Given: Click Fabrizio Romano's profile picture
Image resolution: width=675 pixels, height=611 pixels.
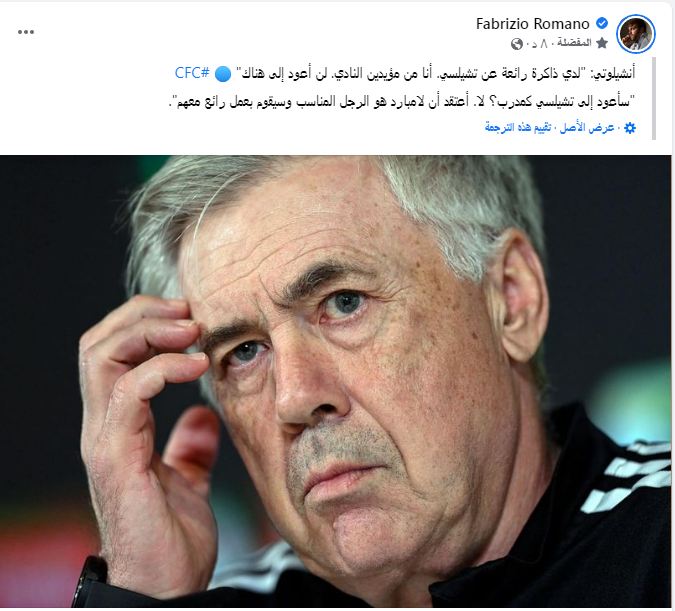Looking at the screenshot, I should click(x=636, y=34).
